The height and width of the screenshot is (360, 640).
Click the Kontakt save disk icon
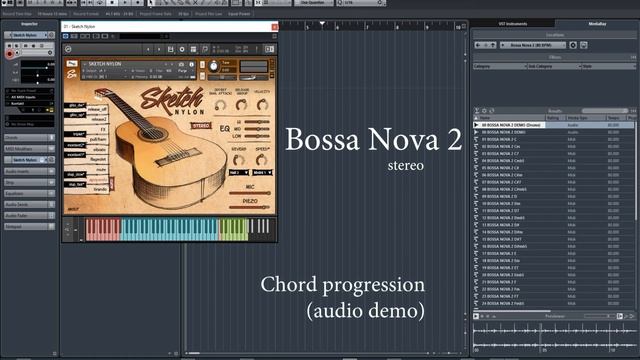tap(171, 49)
